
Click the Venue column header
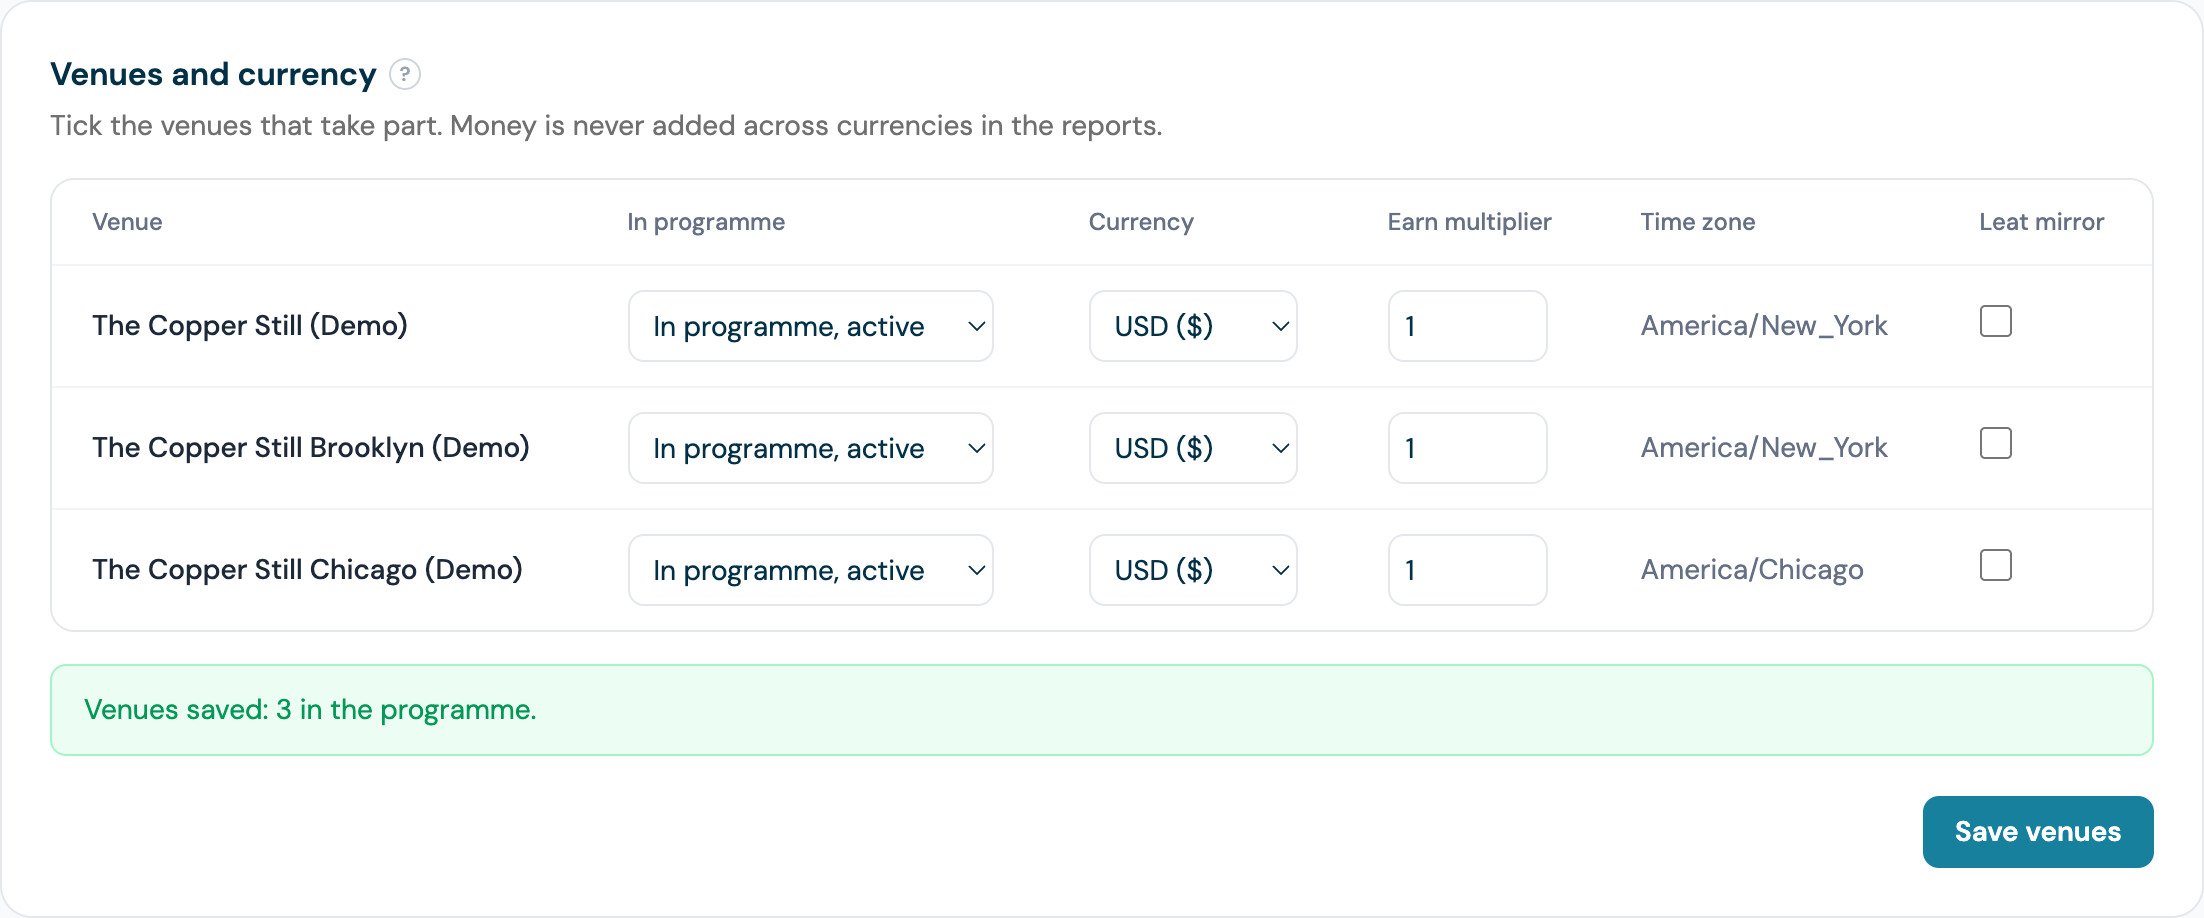click(127, 222)
